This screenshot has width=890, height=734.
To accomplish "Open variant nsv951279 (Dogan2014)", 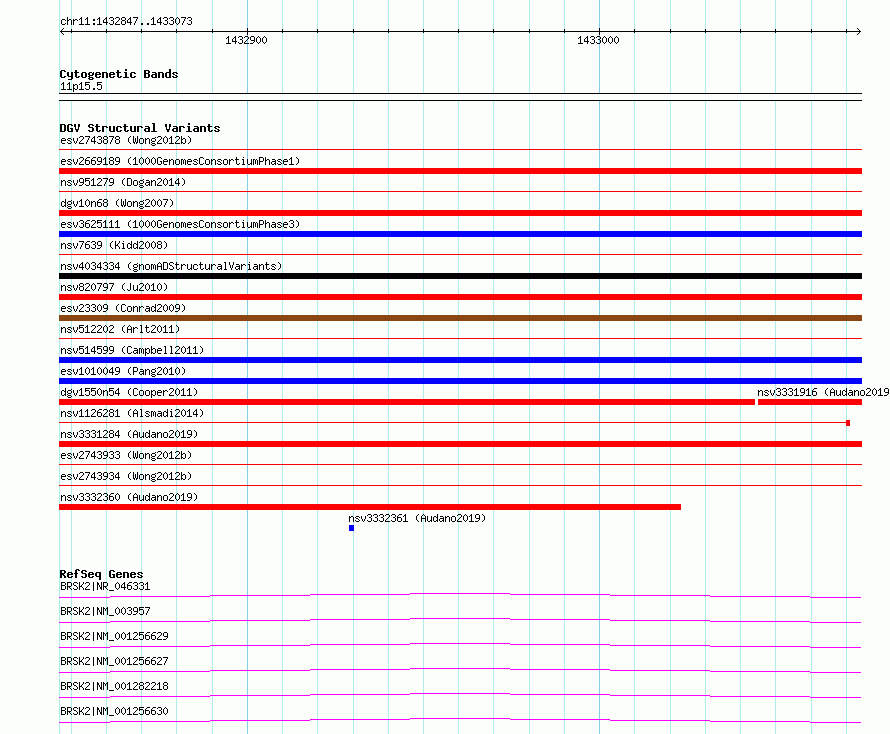I will pos(123,182).
